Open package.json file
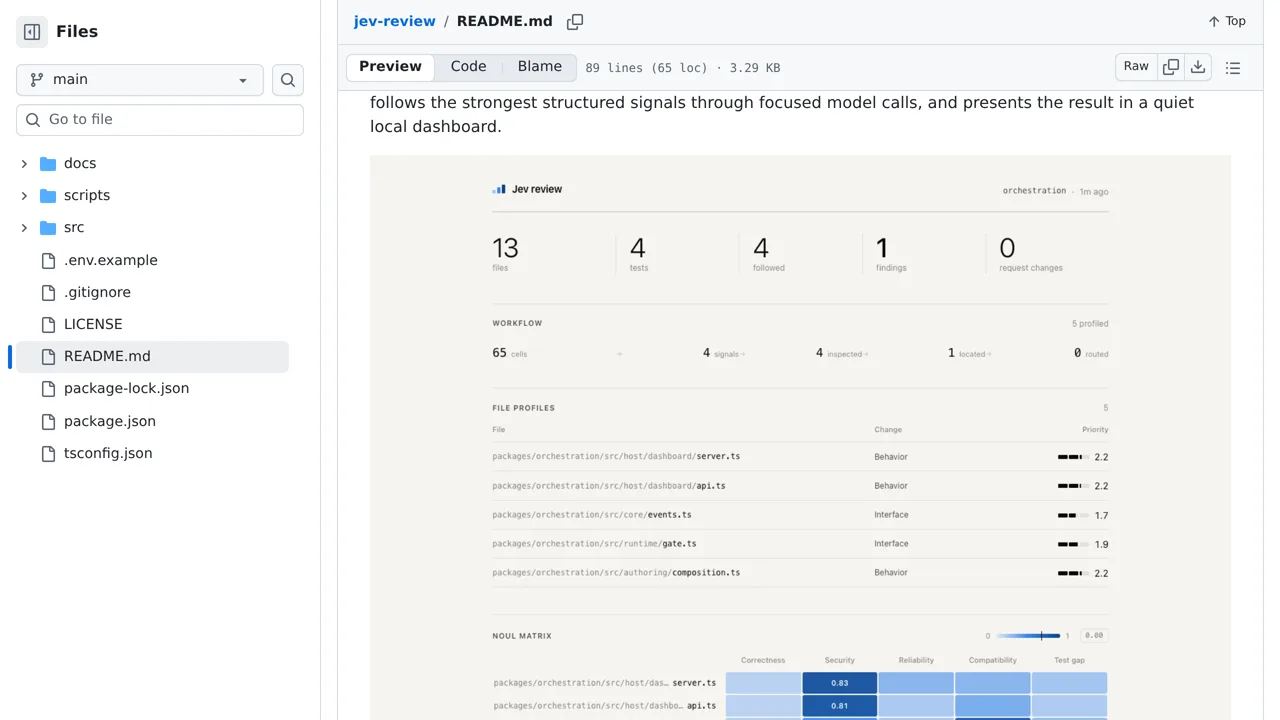The width and height of the screenshot is (1280, 720). (110, 421)
